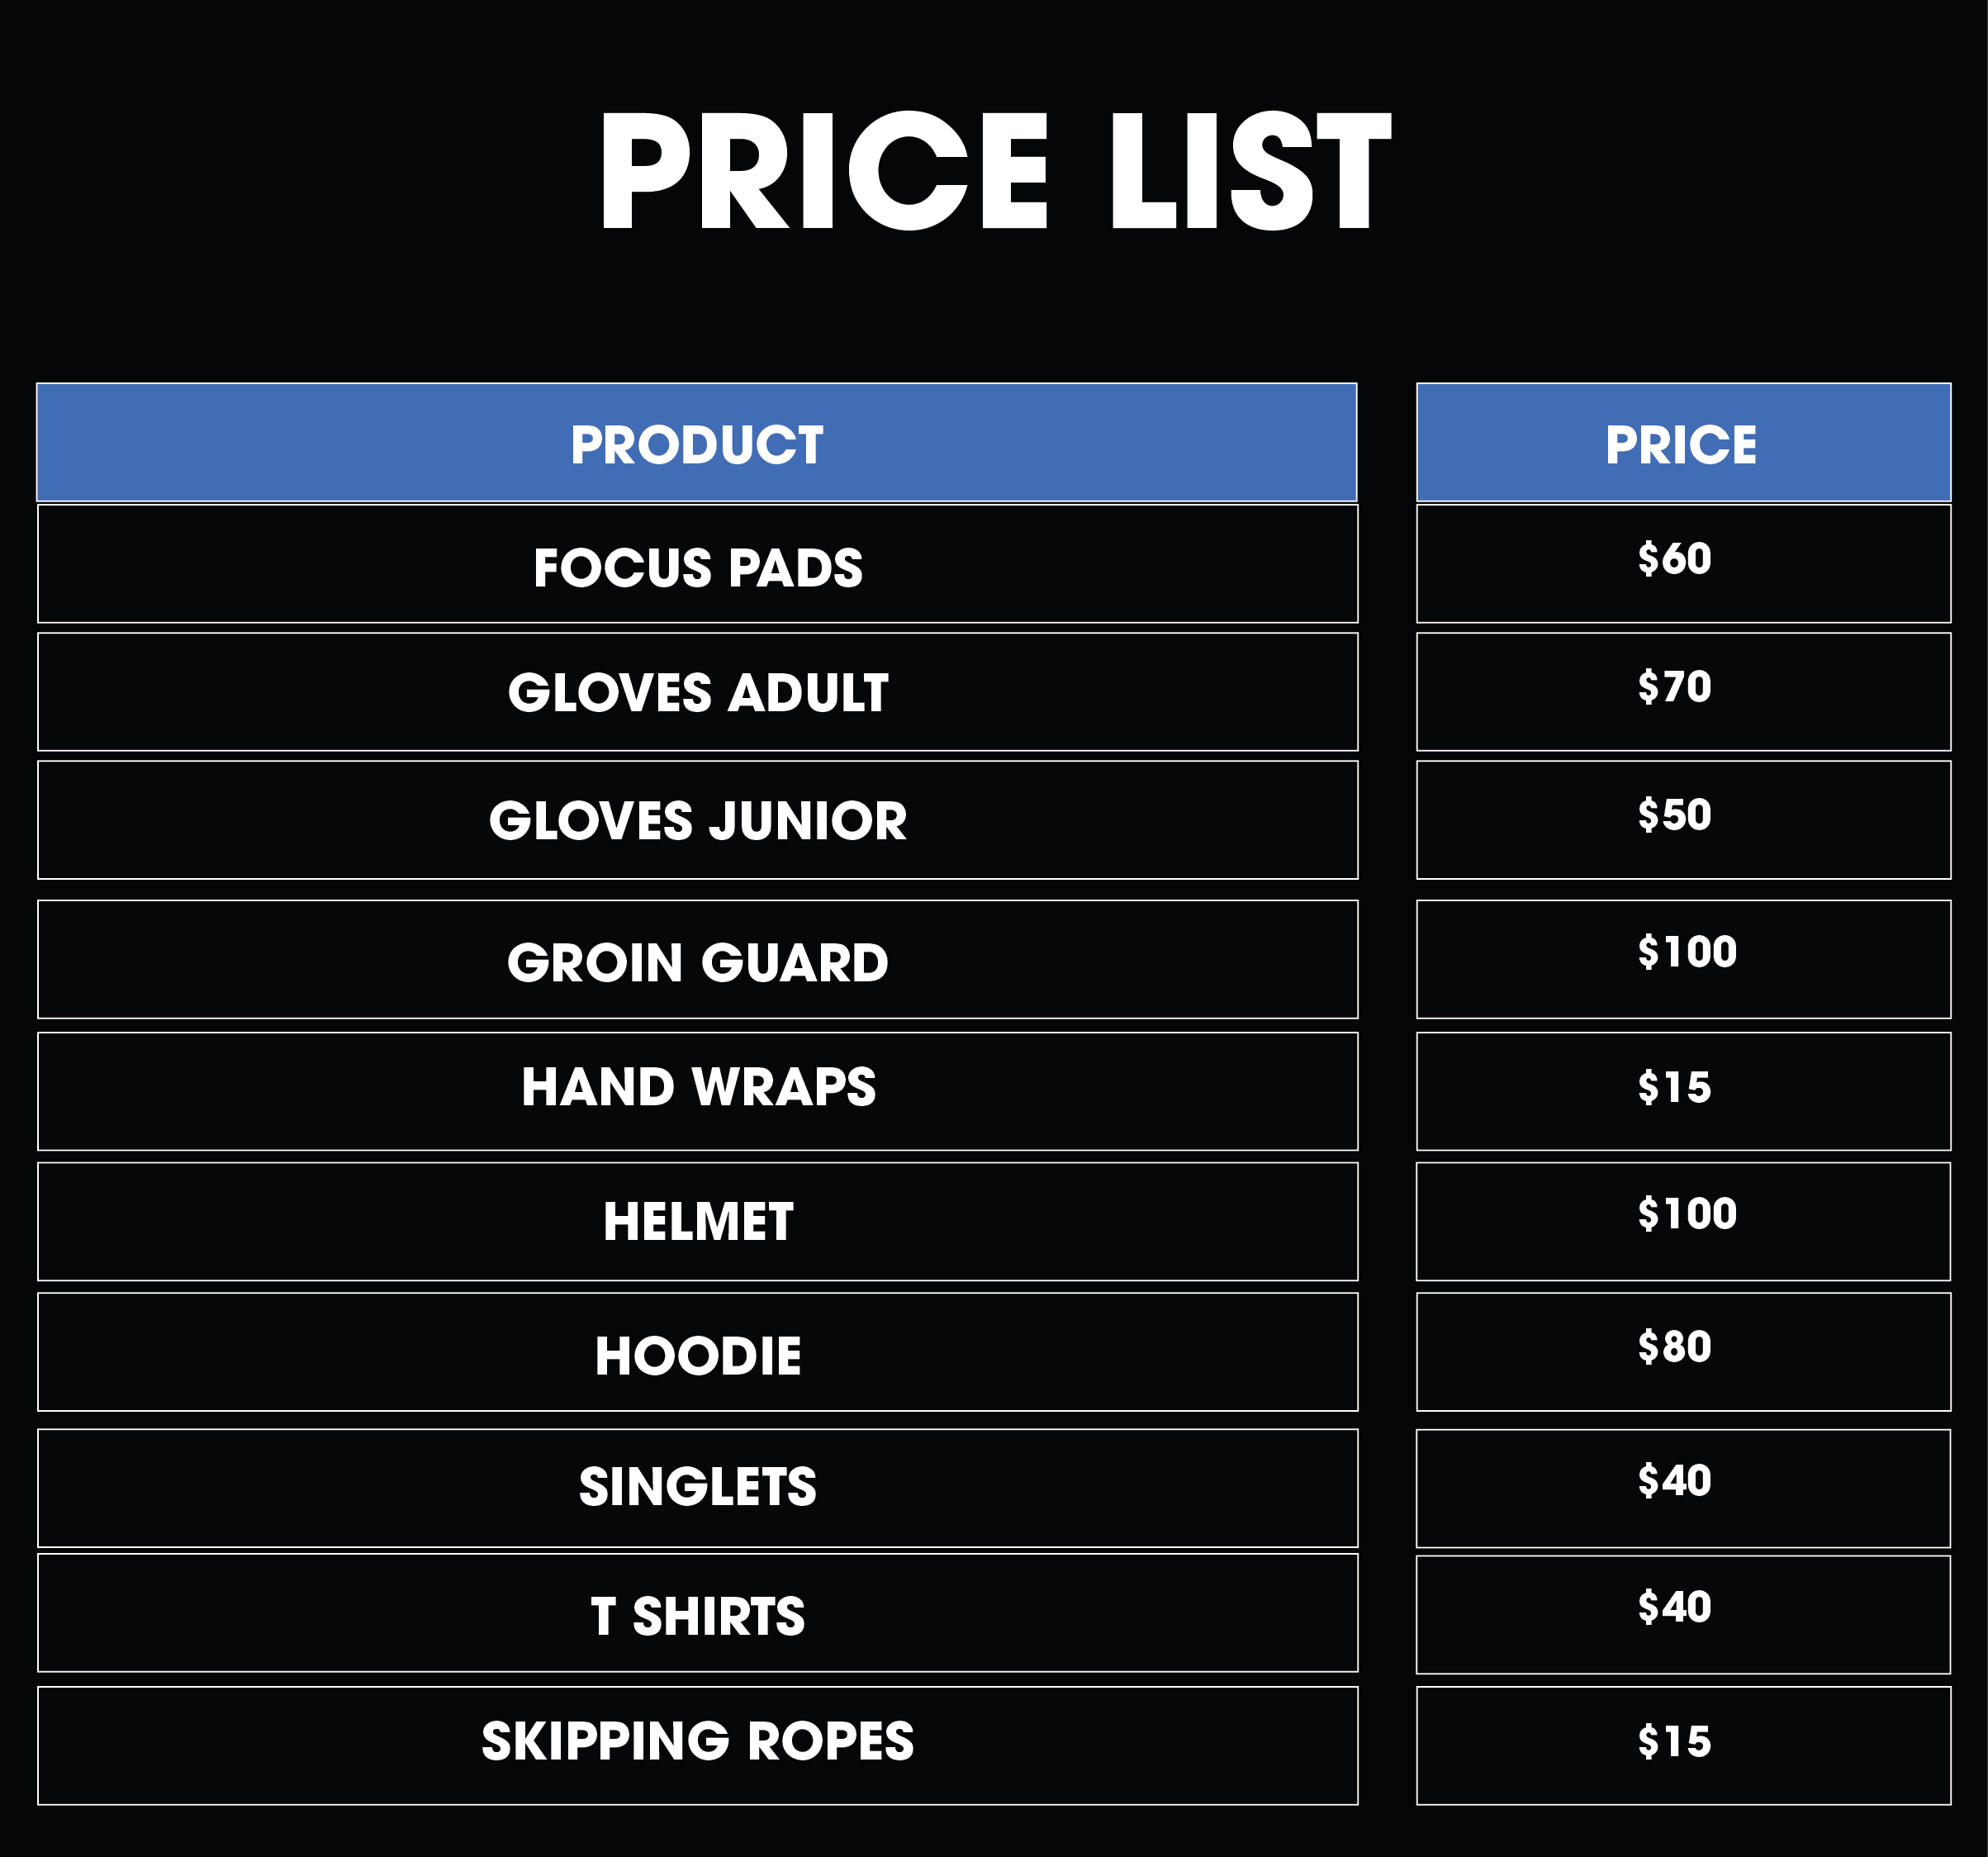Viewport: 1988px width, 1857px height.
Task: Select the HOODIE product cell
Action: 697,1352
